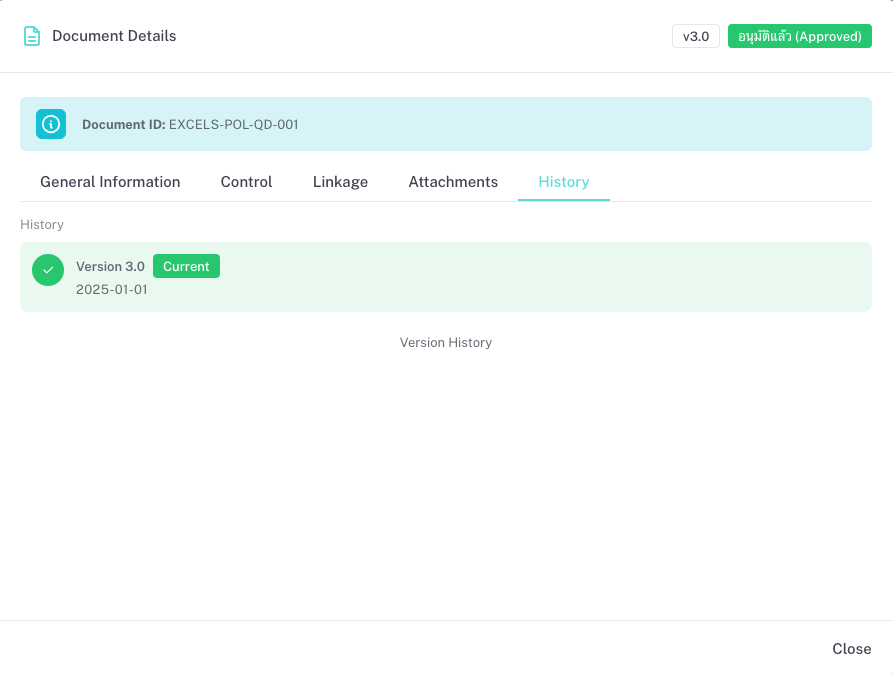This screenshot has height=674, width=893.
Task: Click the 2025-01-01 version date
Action: tap(111, 290)
